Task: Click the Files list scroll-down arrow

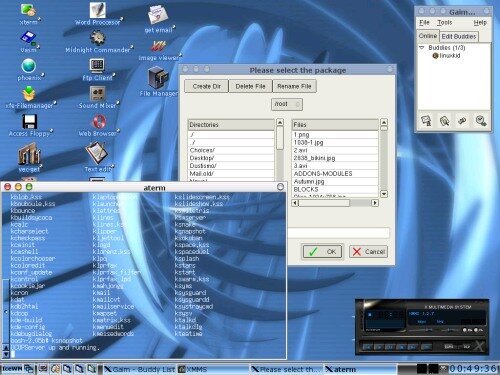Action: [384, 194]
